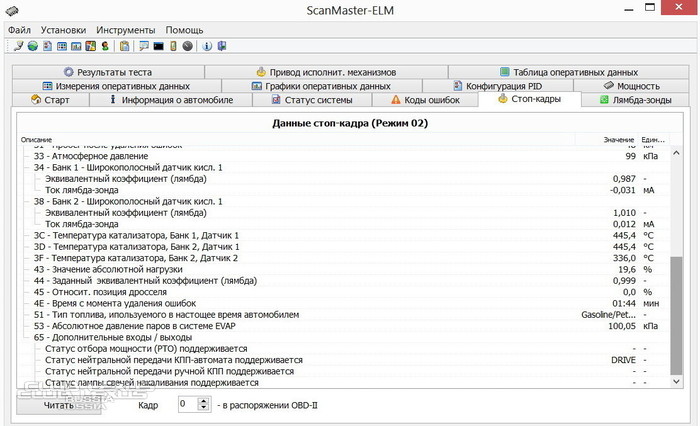Image resolution: width=700 pixels, height=426 pixels.
Task: Open the Файл menu
Action: (x=20, y=30)
